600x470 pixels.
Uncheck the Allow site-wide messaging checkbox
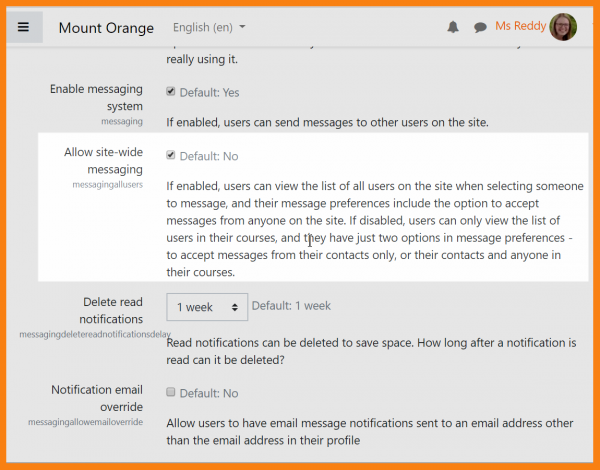pos(171,156)
